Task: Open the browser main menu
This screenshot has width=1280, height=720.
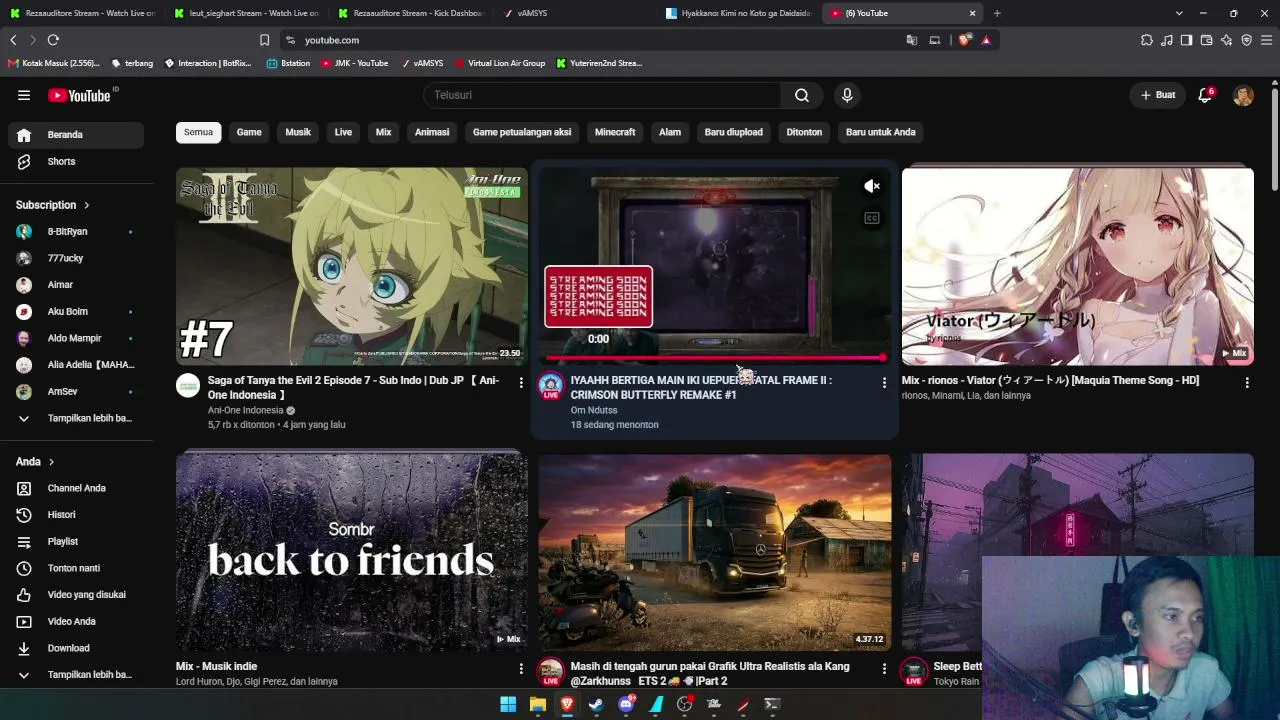Action: [1267, 40]
